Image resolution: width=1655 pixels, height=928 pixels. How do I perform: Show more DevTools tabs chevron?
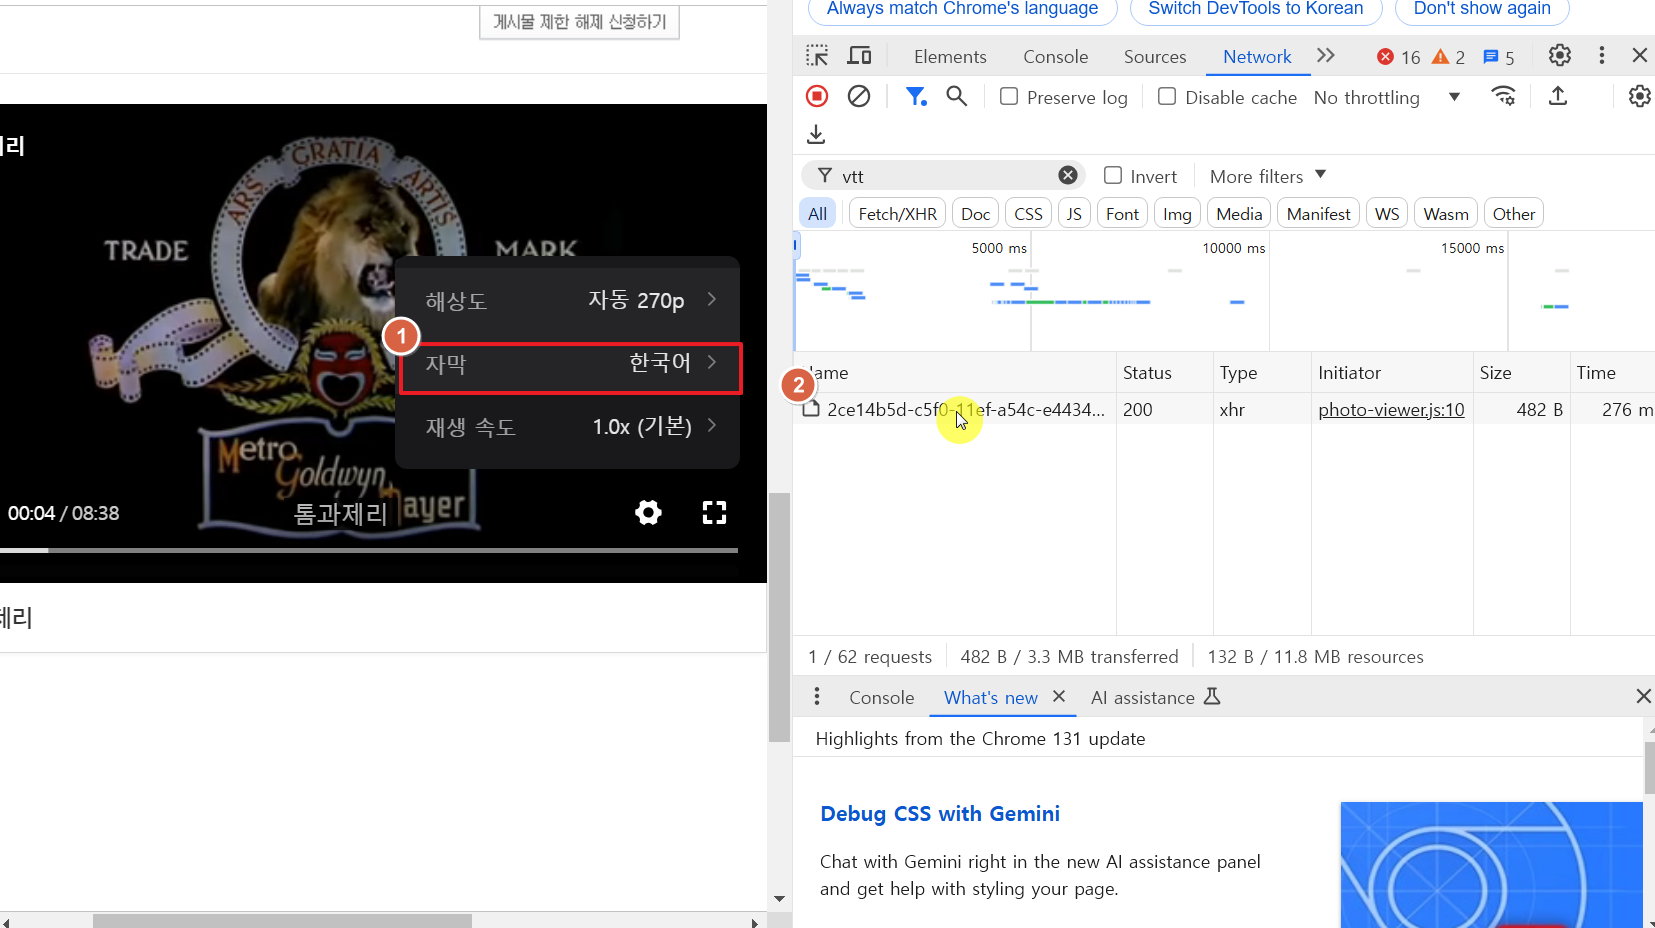pos(1326,56)
